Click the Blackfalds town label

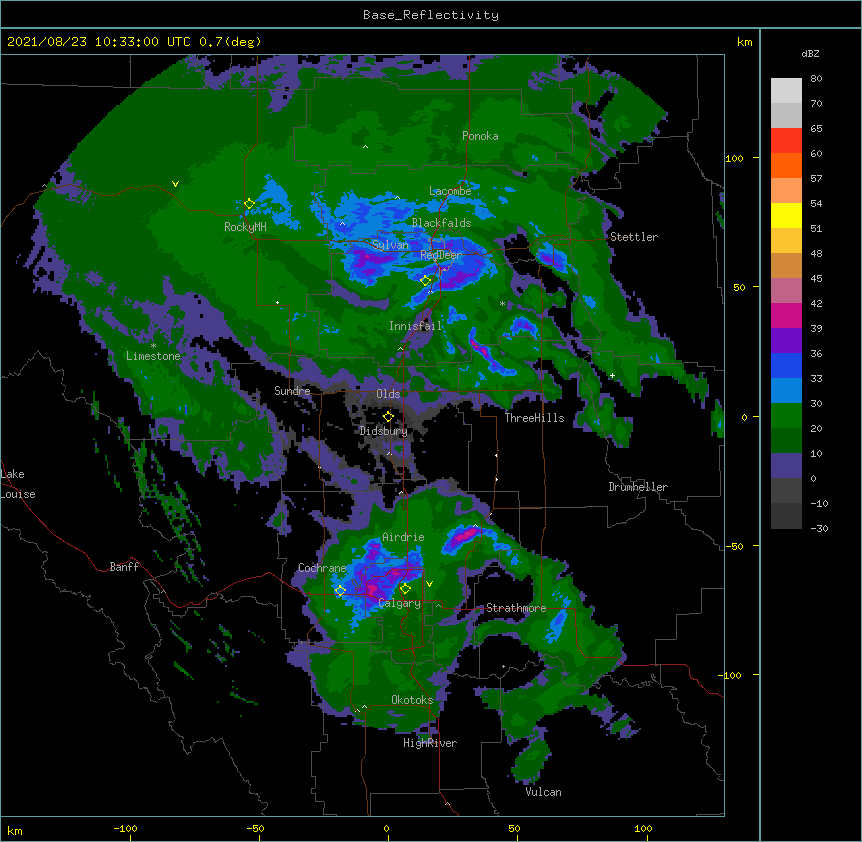click(x=441, y=223)
